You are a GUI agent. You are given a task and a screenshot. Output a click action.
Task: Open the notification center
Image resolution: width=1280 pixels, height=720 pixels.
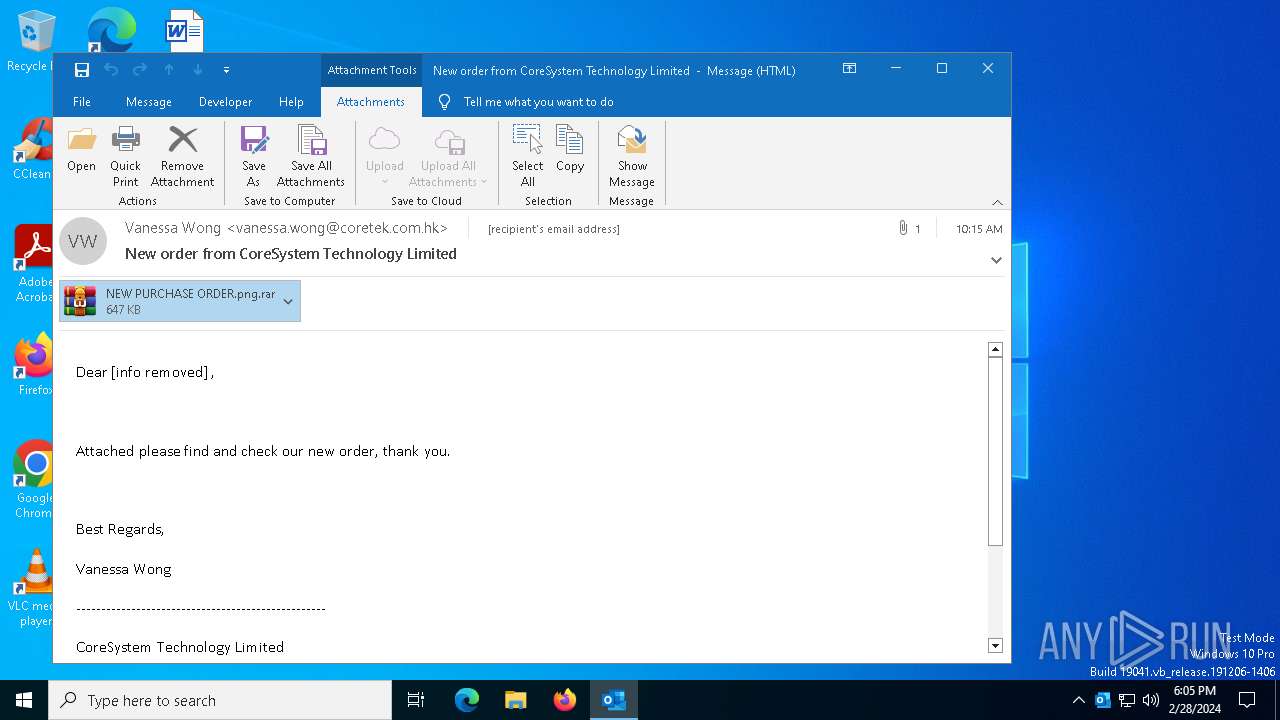point(1247,700)
